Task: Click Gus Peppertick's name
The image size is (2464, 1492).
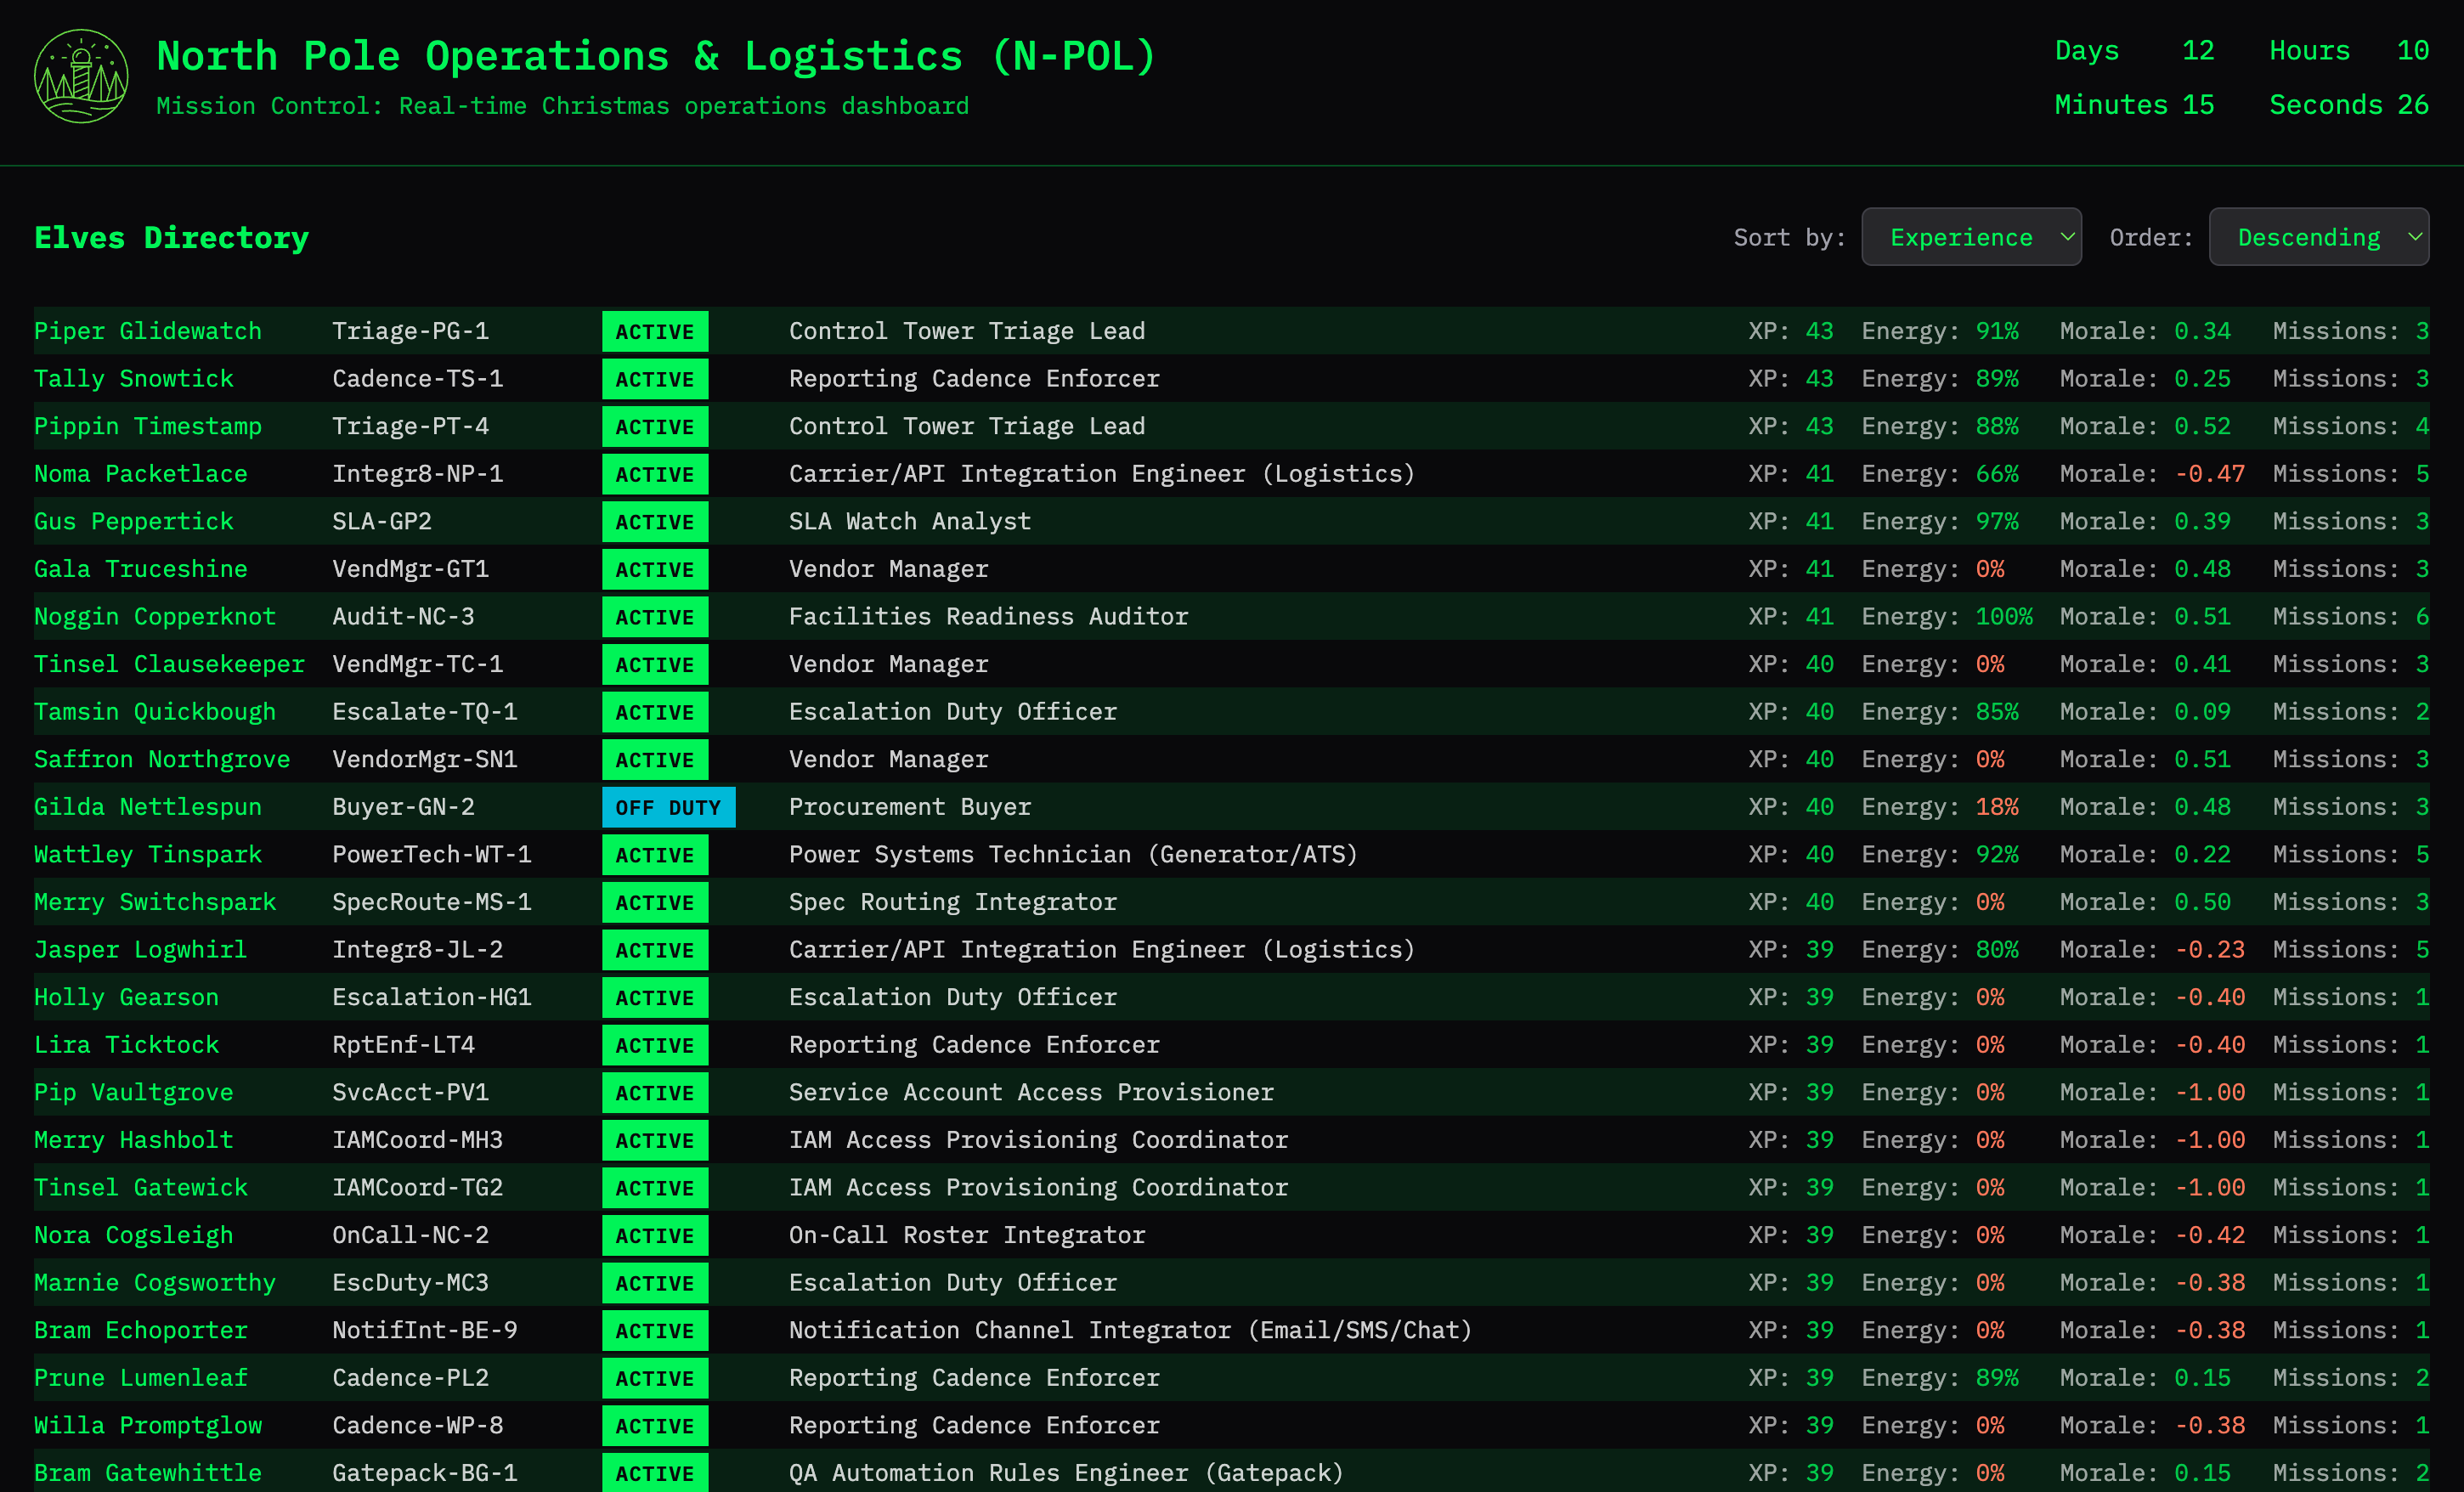Action: click(x=133, y=521)
